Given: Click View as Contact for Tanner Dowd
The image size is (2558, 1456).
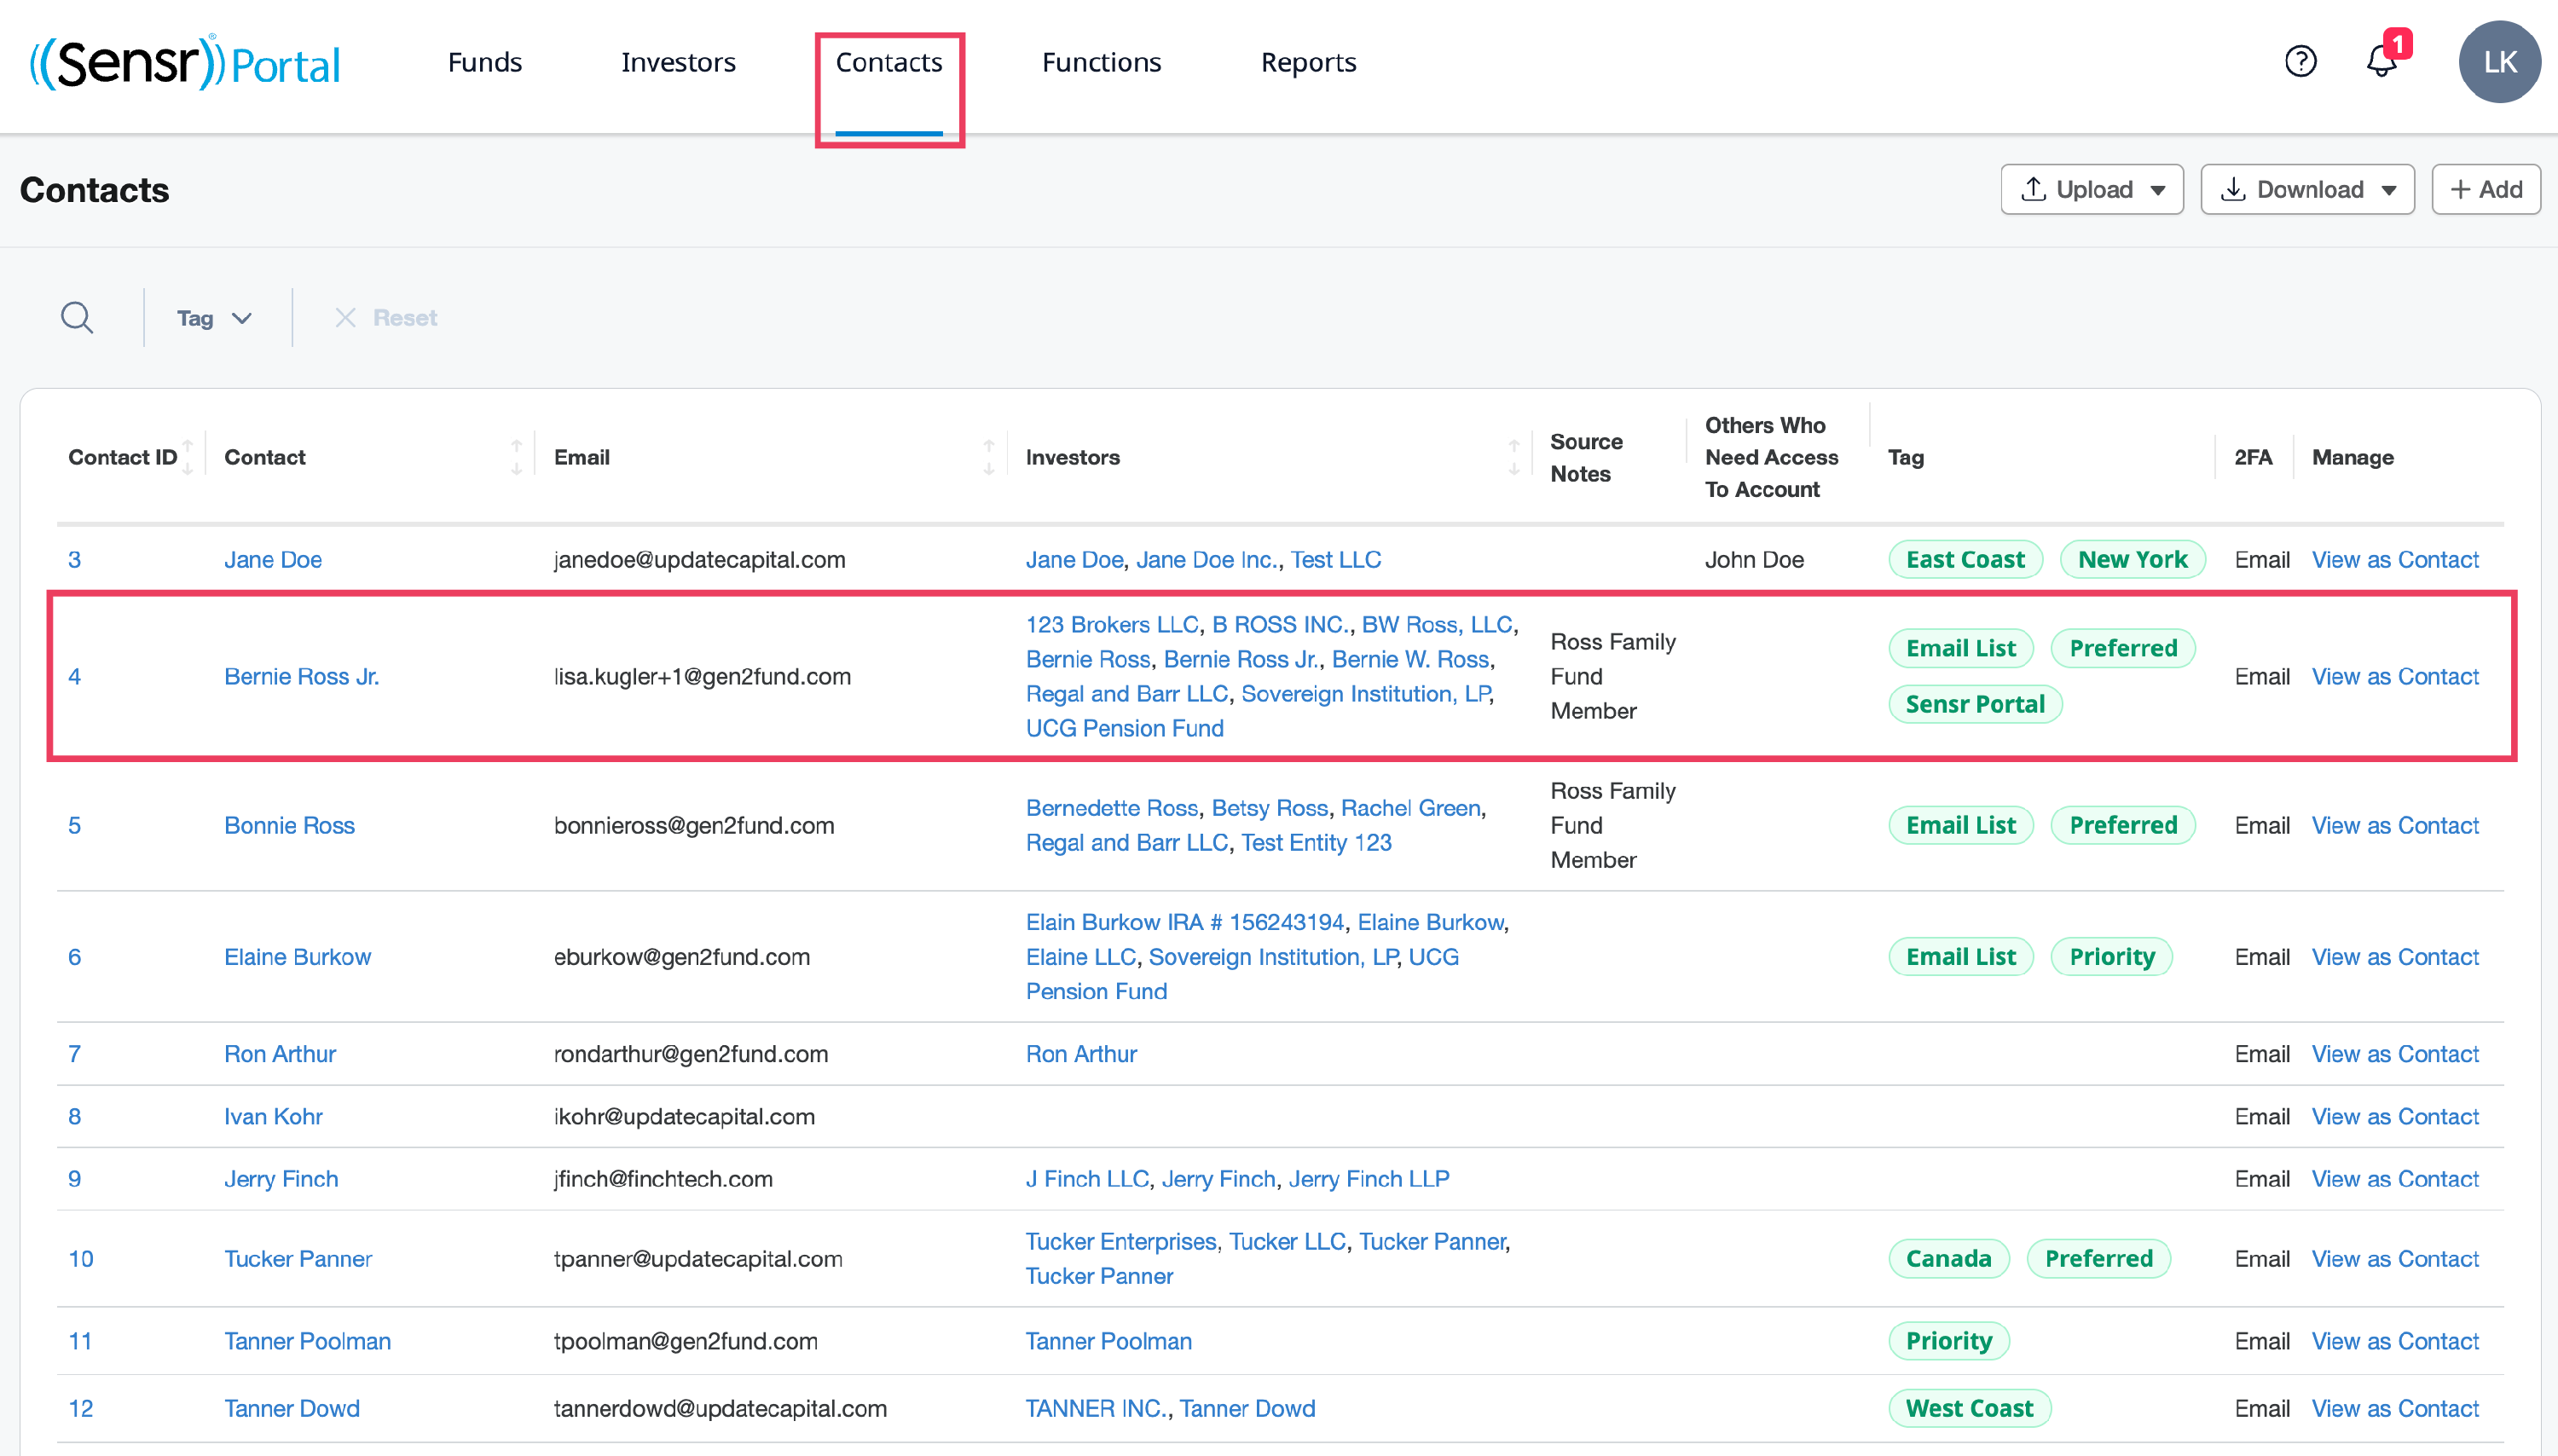Looking at the screenshot, I should (x=2394, y=1408).
